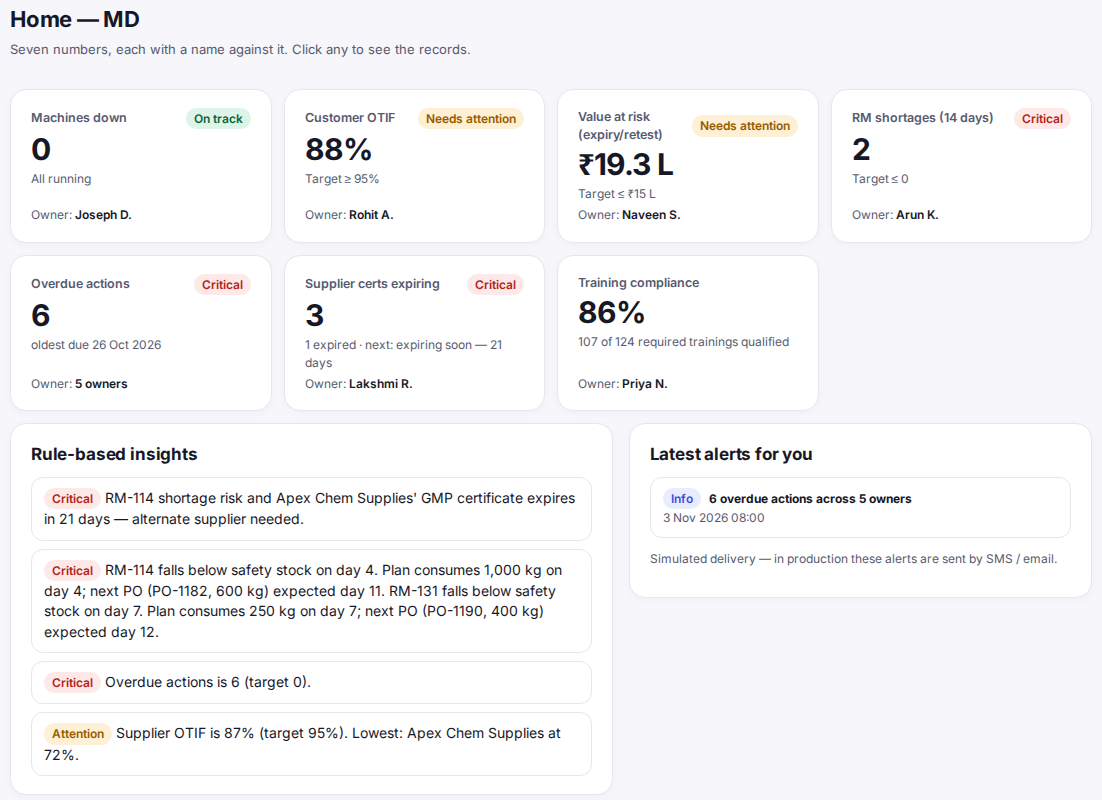Viewport: 1102px width, 800px height.
Task: Click the "Simulated delivery" note text
Action: [x=853, y=559]
